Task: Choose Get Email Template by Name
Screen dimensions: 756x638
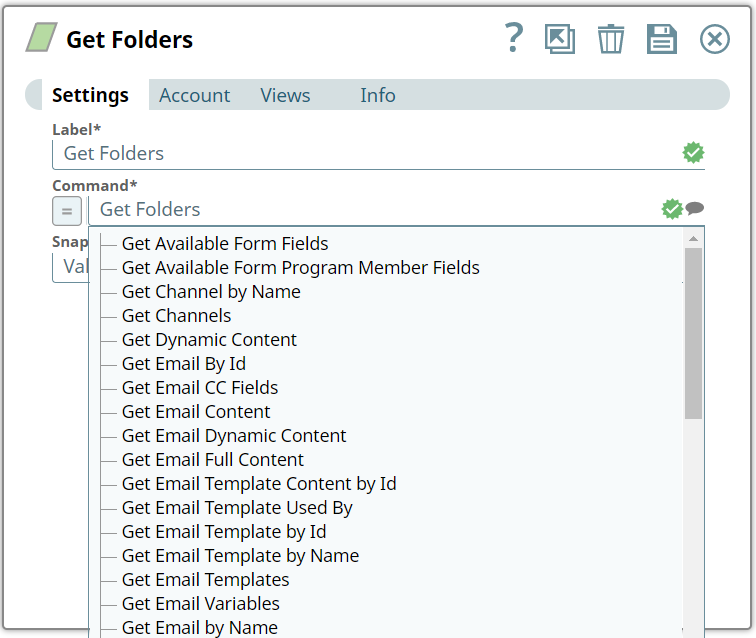Action: click(240, 556)
